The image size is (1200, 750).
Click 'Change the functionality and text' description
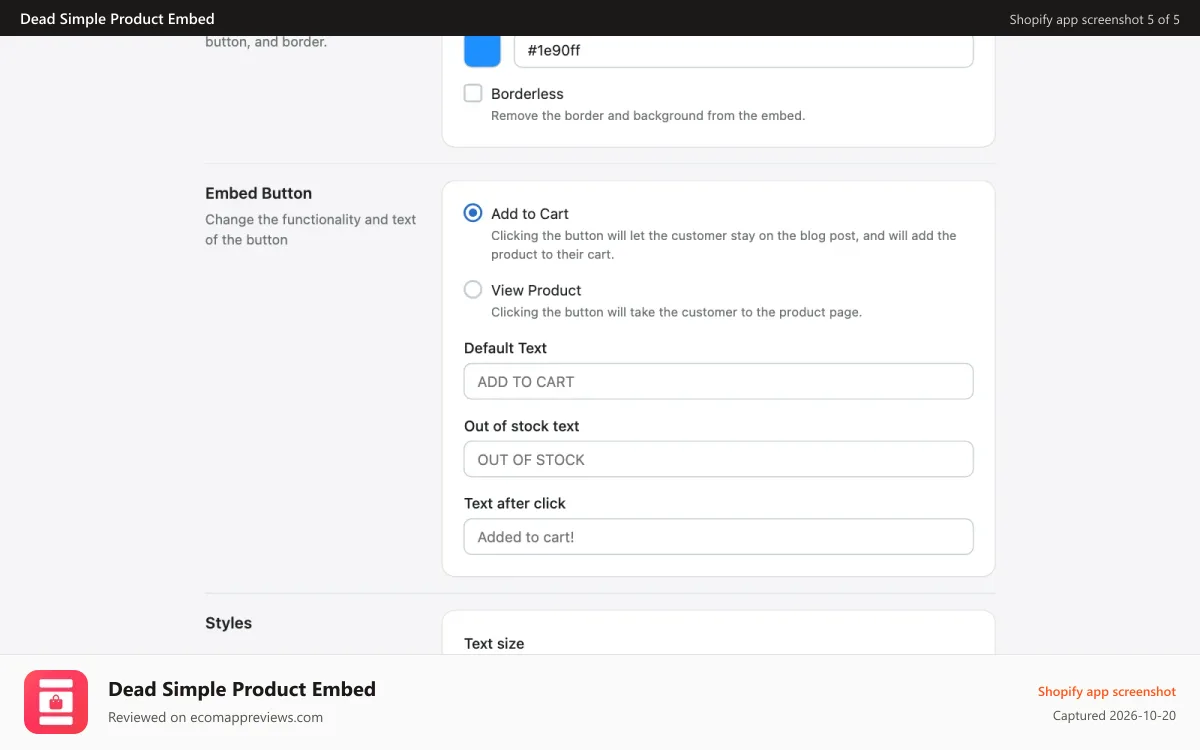tap(310, 229)
